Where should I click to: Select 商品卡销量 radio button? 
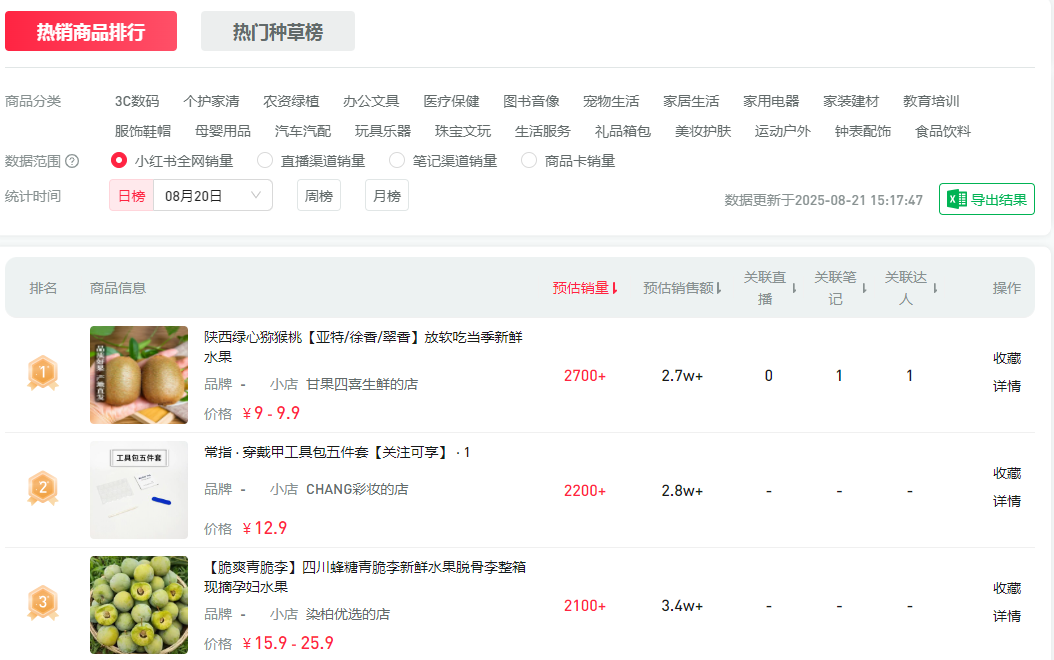(529, 160)
